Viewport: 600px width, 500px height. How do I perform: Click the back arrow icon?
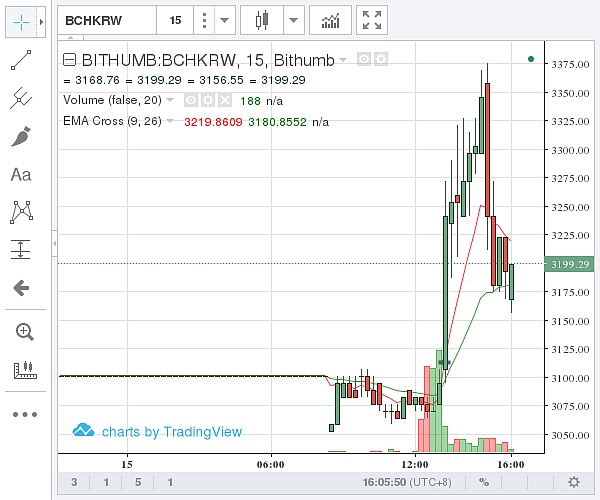21,288
